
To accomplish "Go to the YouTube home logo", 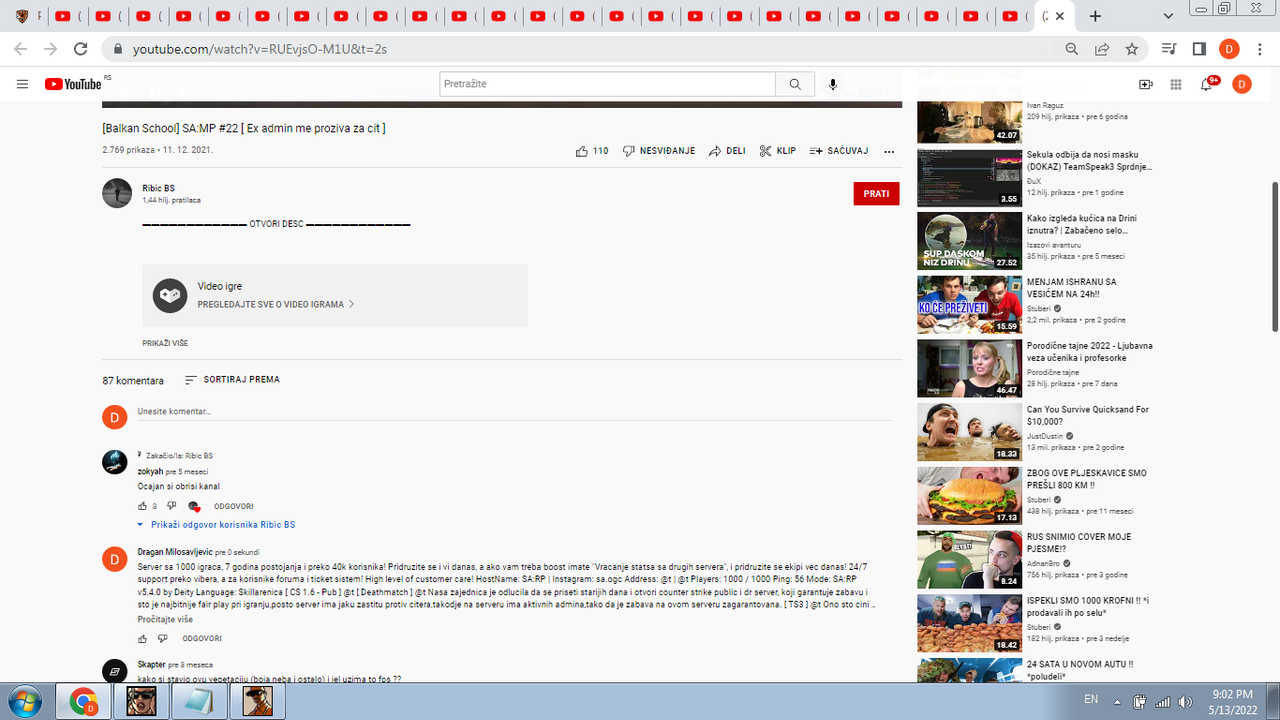I will pos(73,85).
